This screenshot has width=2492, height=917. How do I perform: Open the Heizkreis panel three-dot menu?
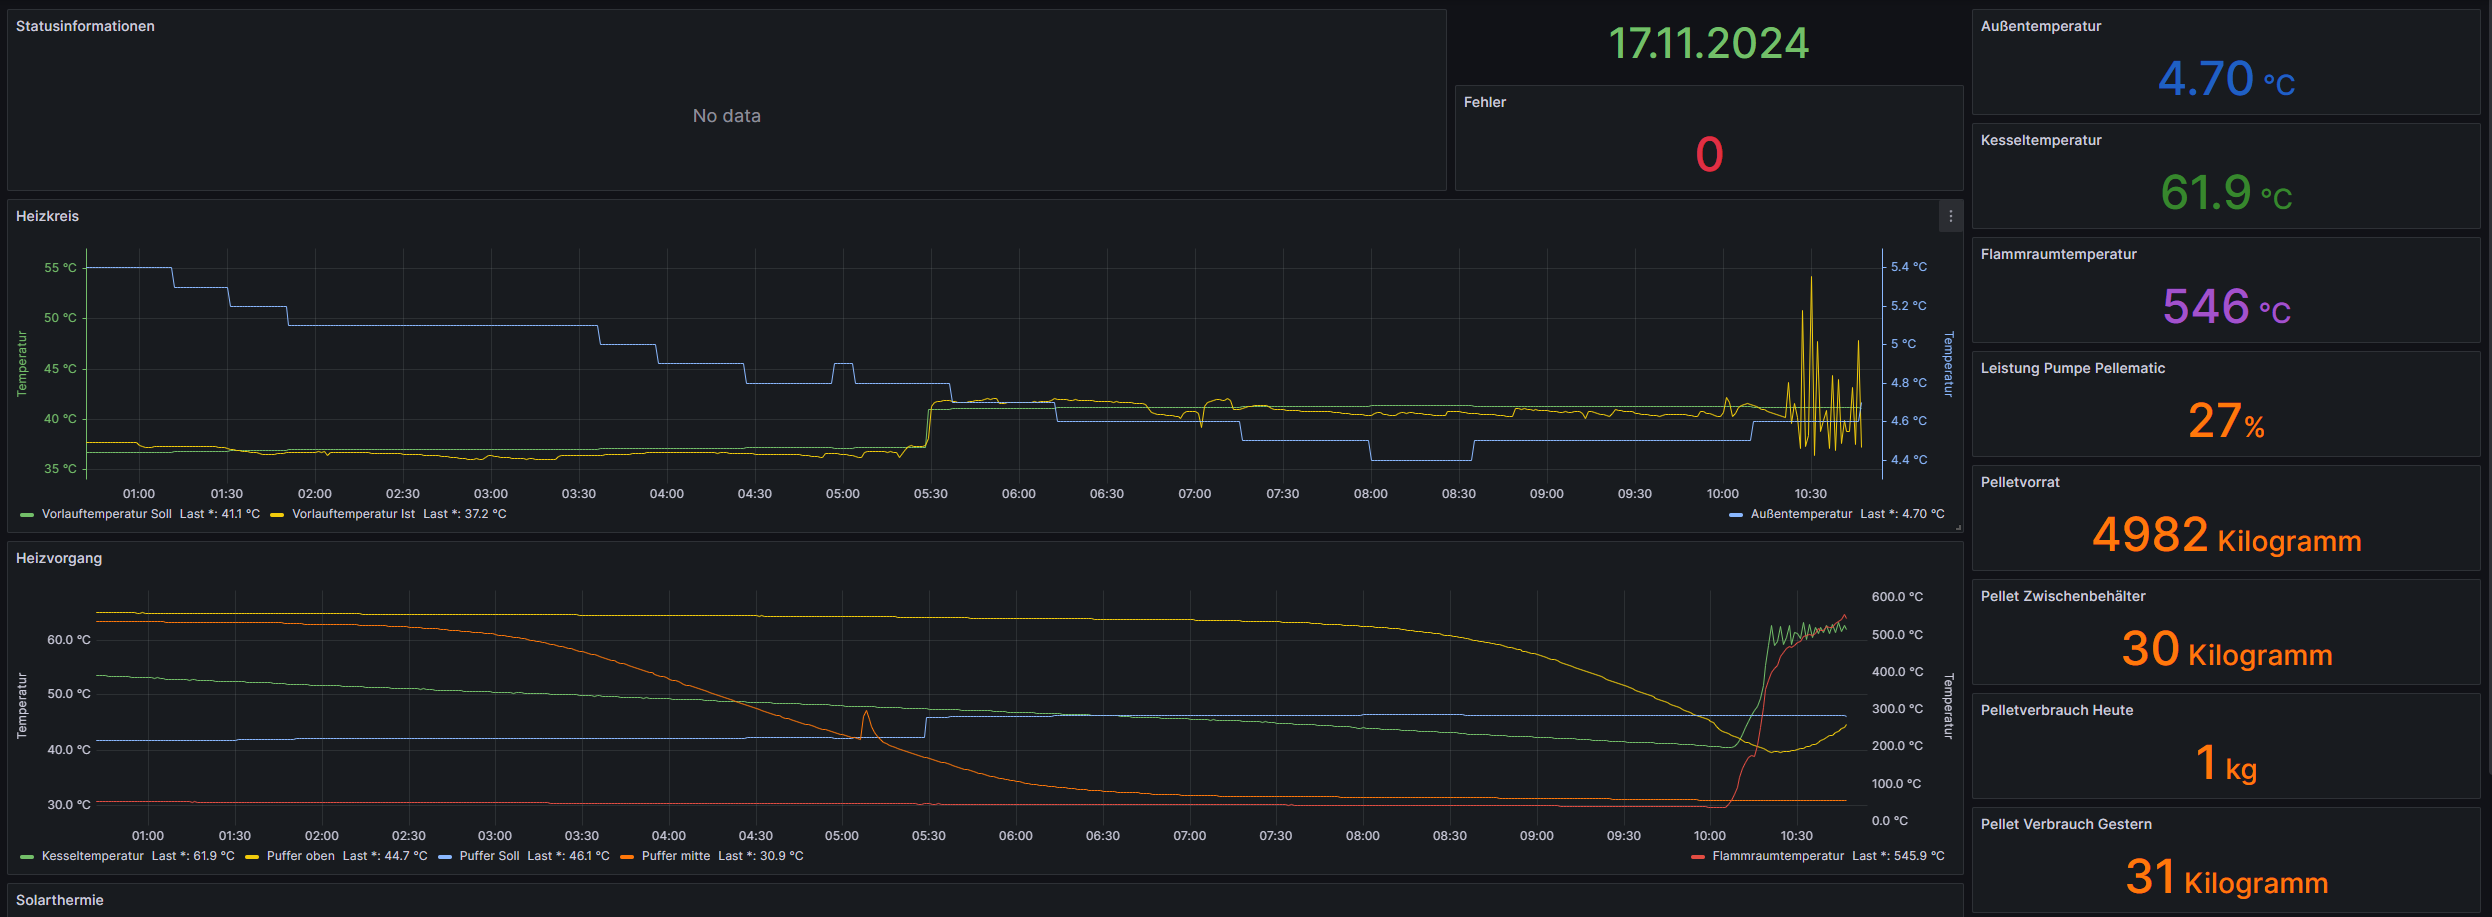coord(1950,216)
